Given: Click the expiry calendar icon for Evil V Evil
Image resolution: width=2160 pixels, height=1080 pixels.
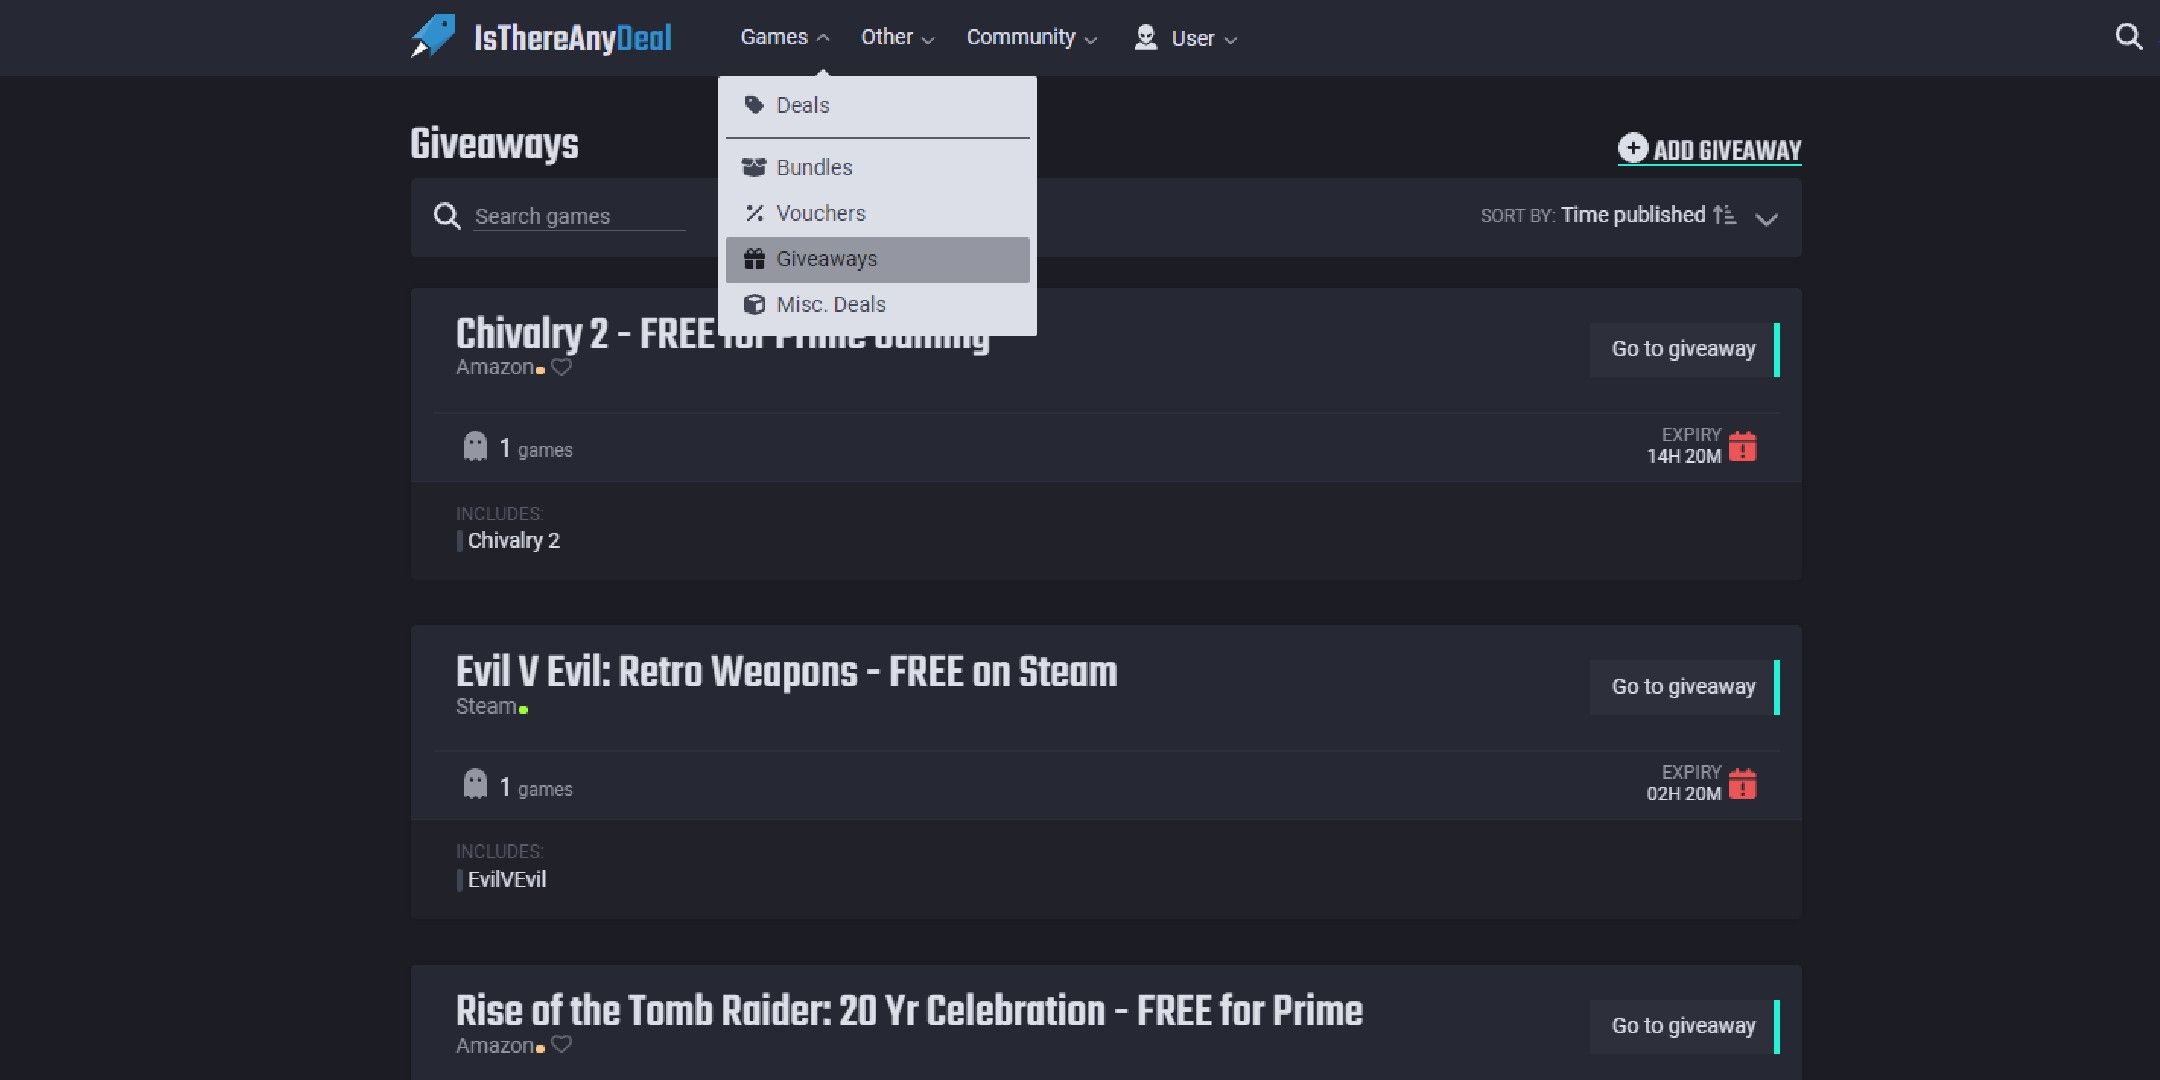Looking at the screenshot, I should [1743, 784].
